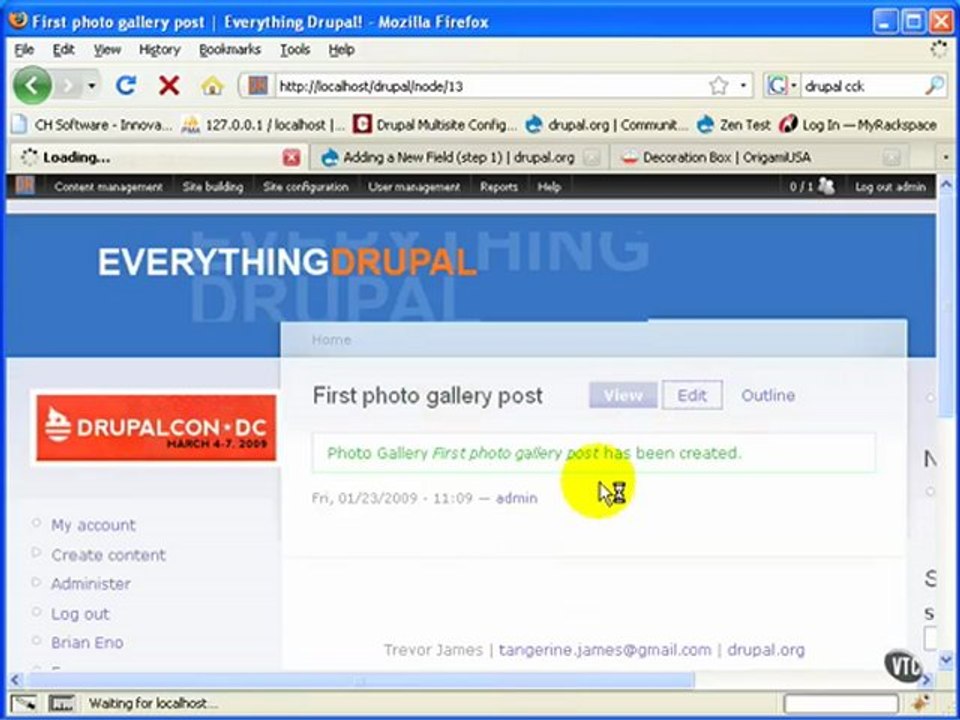
Task: Click the Firefox logo in title bar
Action: [x=18, y=21]
